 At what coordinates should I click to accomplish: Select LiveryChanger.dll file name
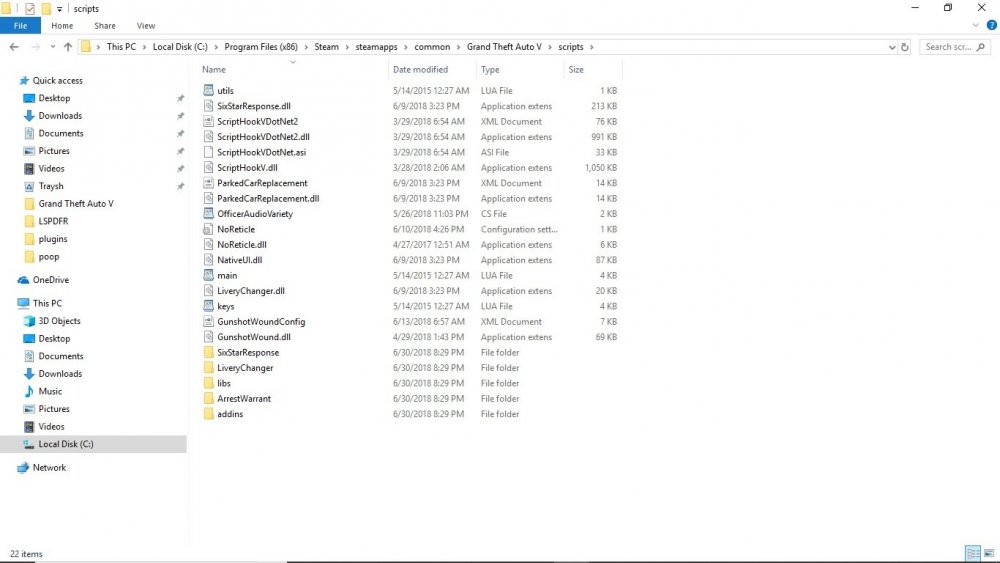point(251,291)
